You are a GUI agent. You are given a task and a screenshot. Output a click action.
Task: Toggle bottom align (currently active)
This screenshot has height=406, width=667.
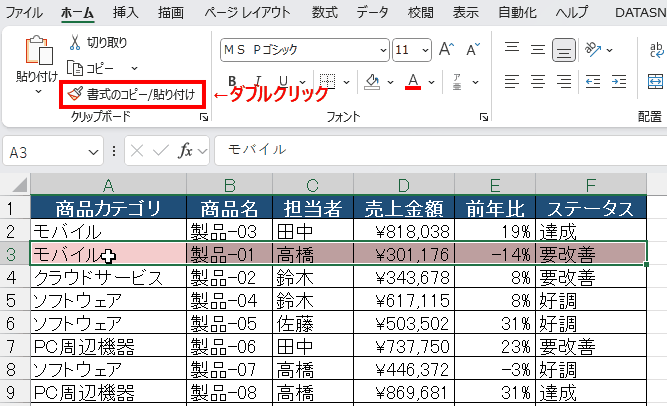coord(564,50)
